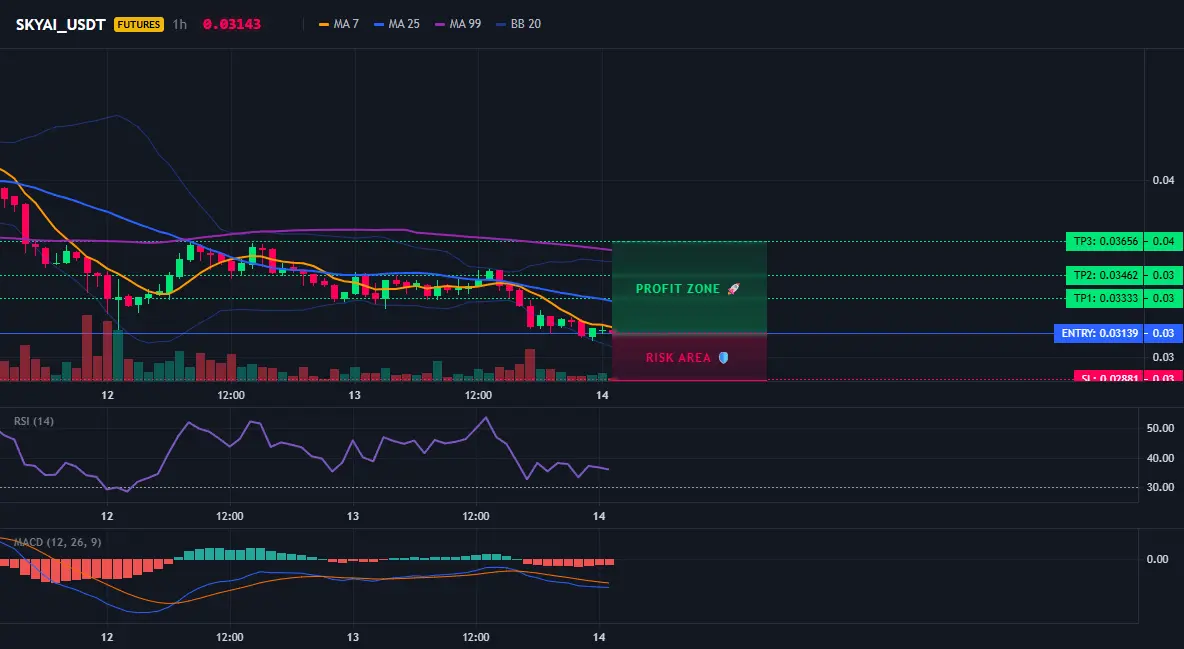Viewport: 1184px width, 649px height.
Task: Click the TP3: 0.03656 price label
Action: click(x=1104, y=242)
